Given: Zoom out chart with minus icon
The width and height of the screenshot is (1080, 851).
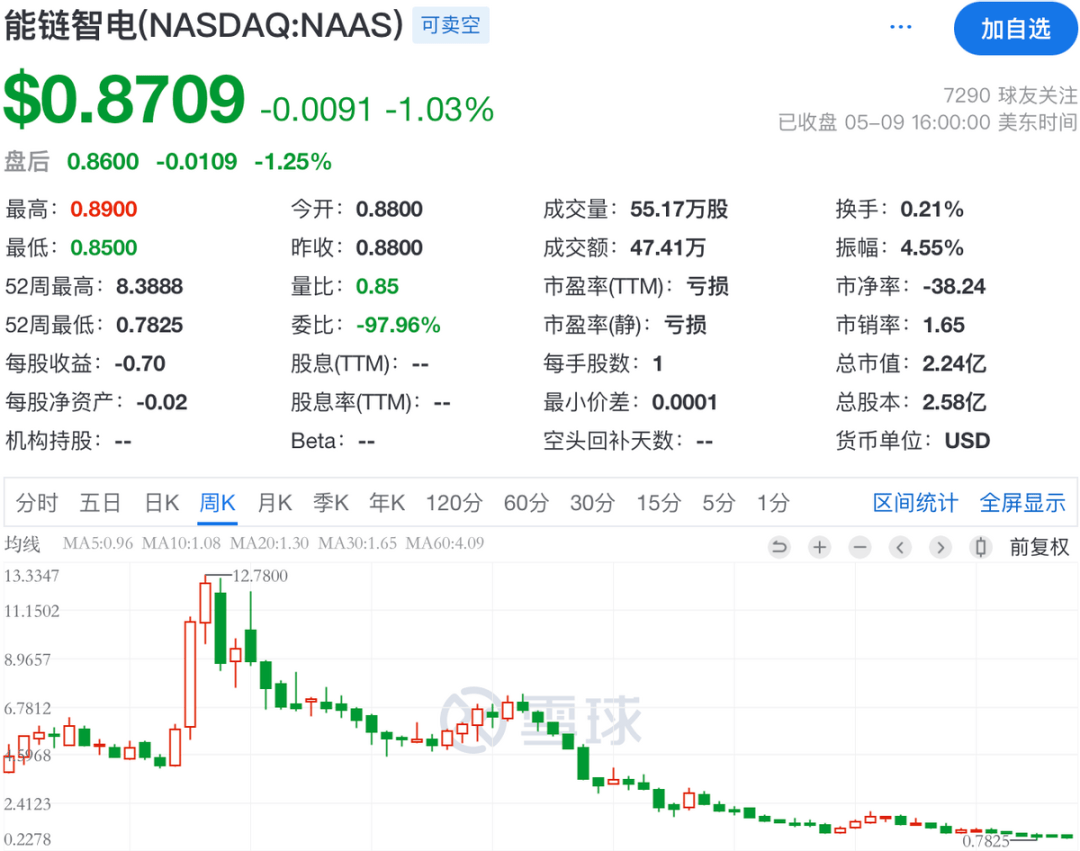Looking at the screenshot, I should point(860,547).
